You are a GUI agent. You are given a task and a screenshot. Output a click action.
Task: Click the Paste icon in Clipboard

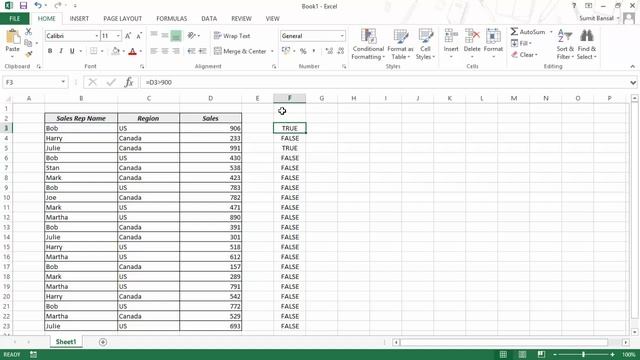click(x=13, y=37)
